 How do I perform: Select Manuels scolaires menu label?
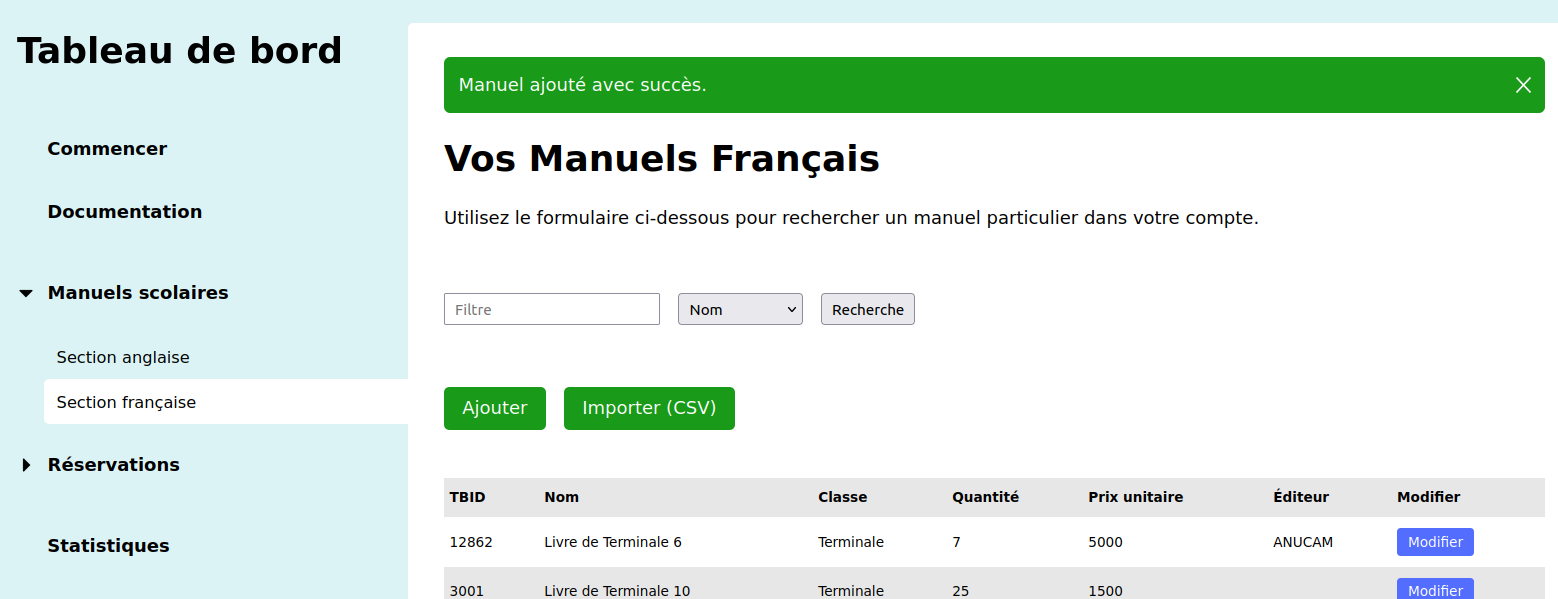138,293
